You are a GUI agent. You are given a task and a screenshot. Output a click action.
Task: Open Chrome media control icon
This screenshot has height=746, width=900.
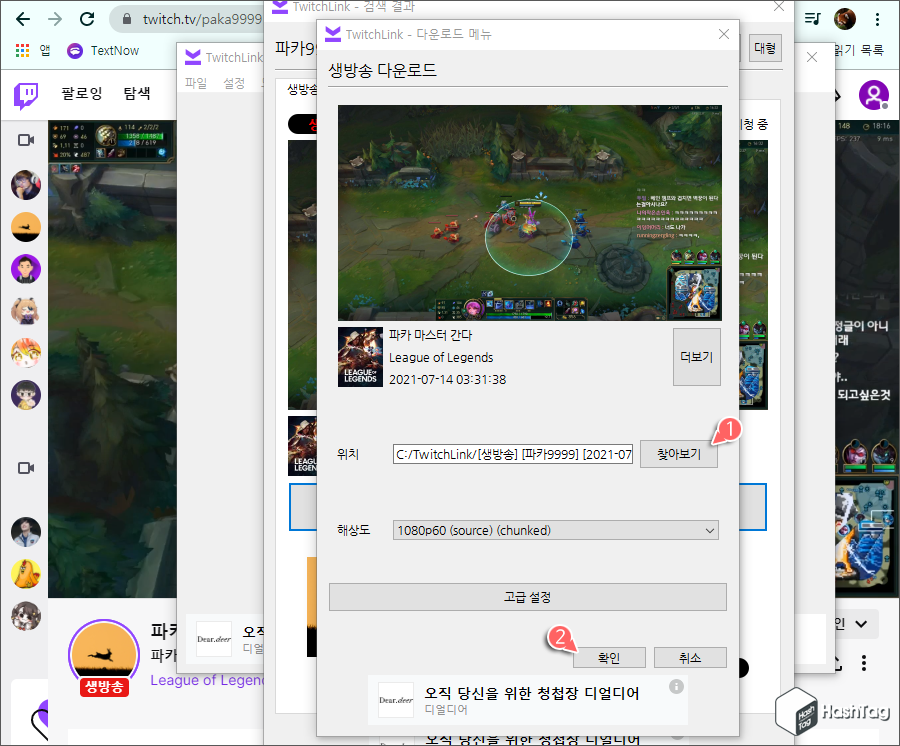click(813, 19)
